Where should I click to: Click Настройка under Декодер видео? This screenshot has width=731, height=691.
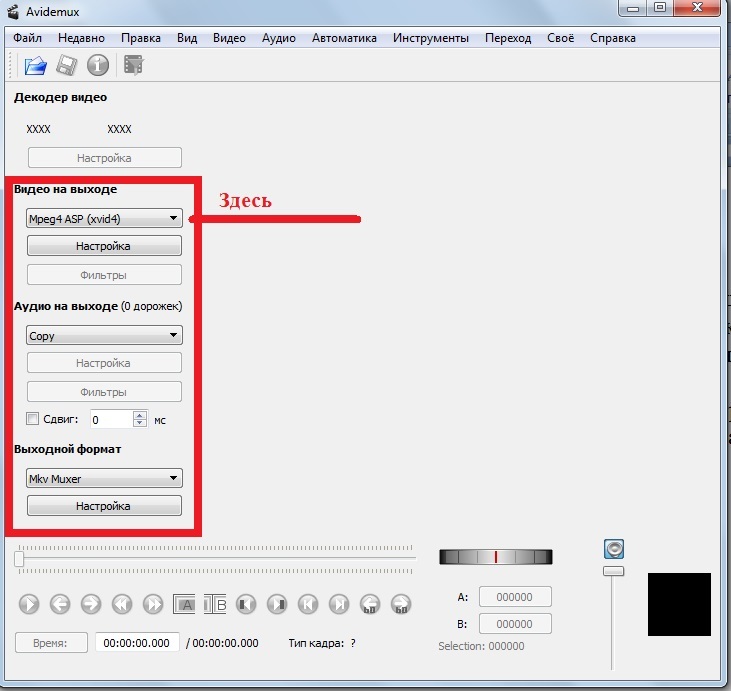coord(105,158)
